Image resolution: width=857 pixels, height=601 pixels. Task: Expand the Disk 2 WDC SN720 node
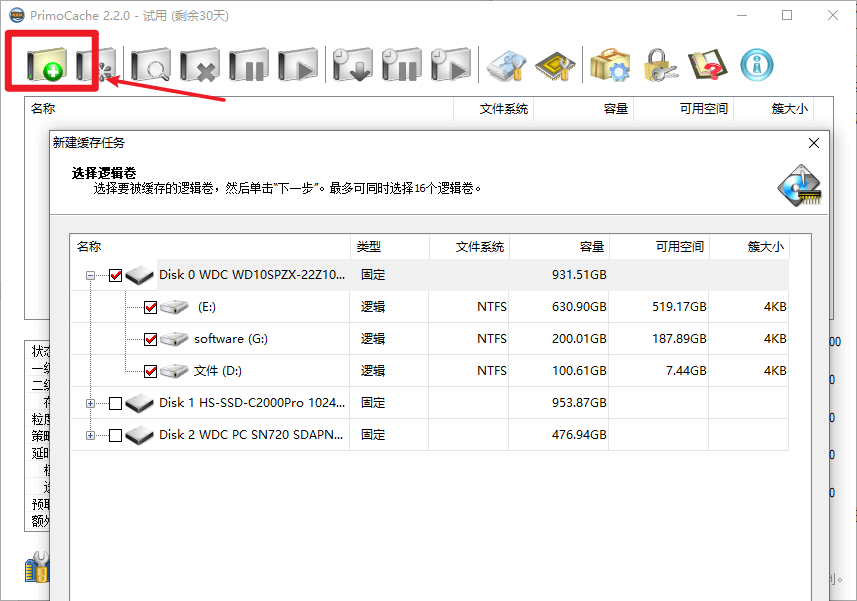91,434
